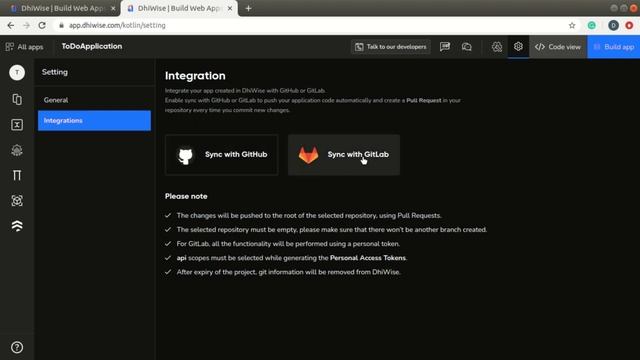Viewport: 640px width, 360px height.
Task: Click Talk to our developers button
Action: coord(391,47)
